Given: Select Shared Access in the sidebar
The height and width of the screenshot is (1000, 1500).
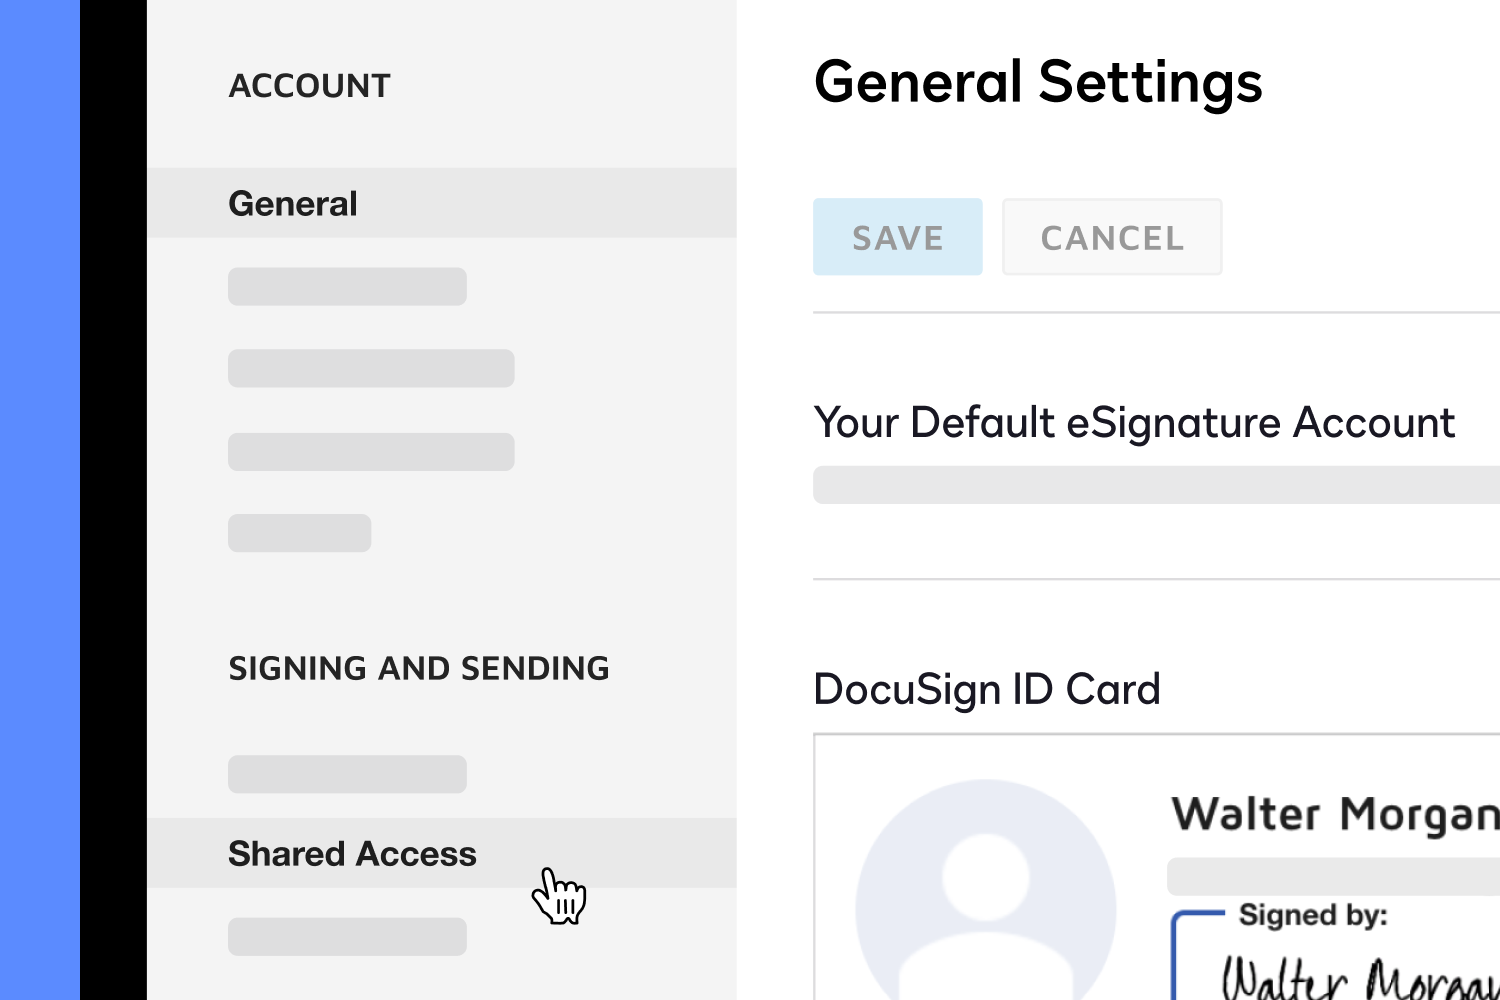Looking at the screenshot, I should coord(352,853).
